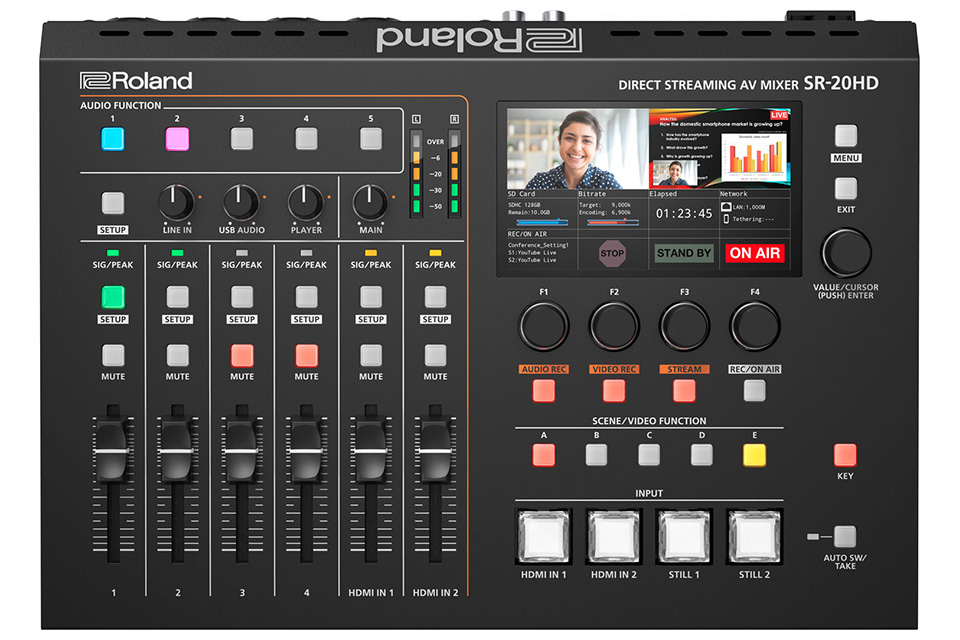This screenshot has width=960, height=640.
Task: Start streaming with the STREAM button
Action: 684,391
